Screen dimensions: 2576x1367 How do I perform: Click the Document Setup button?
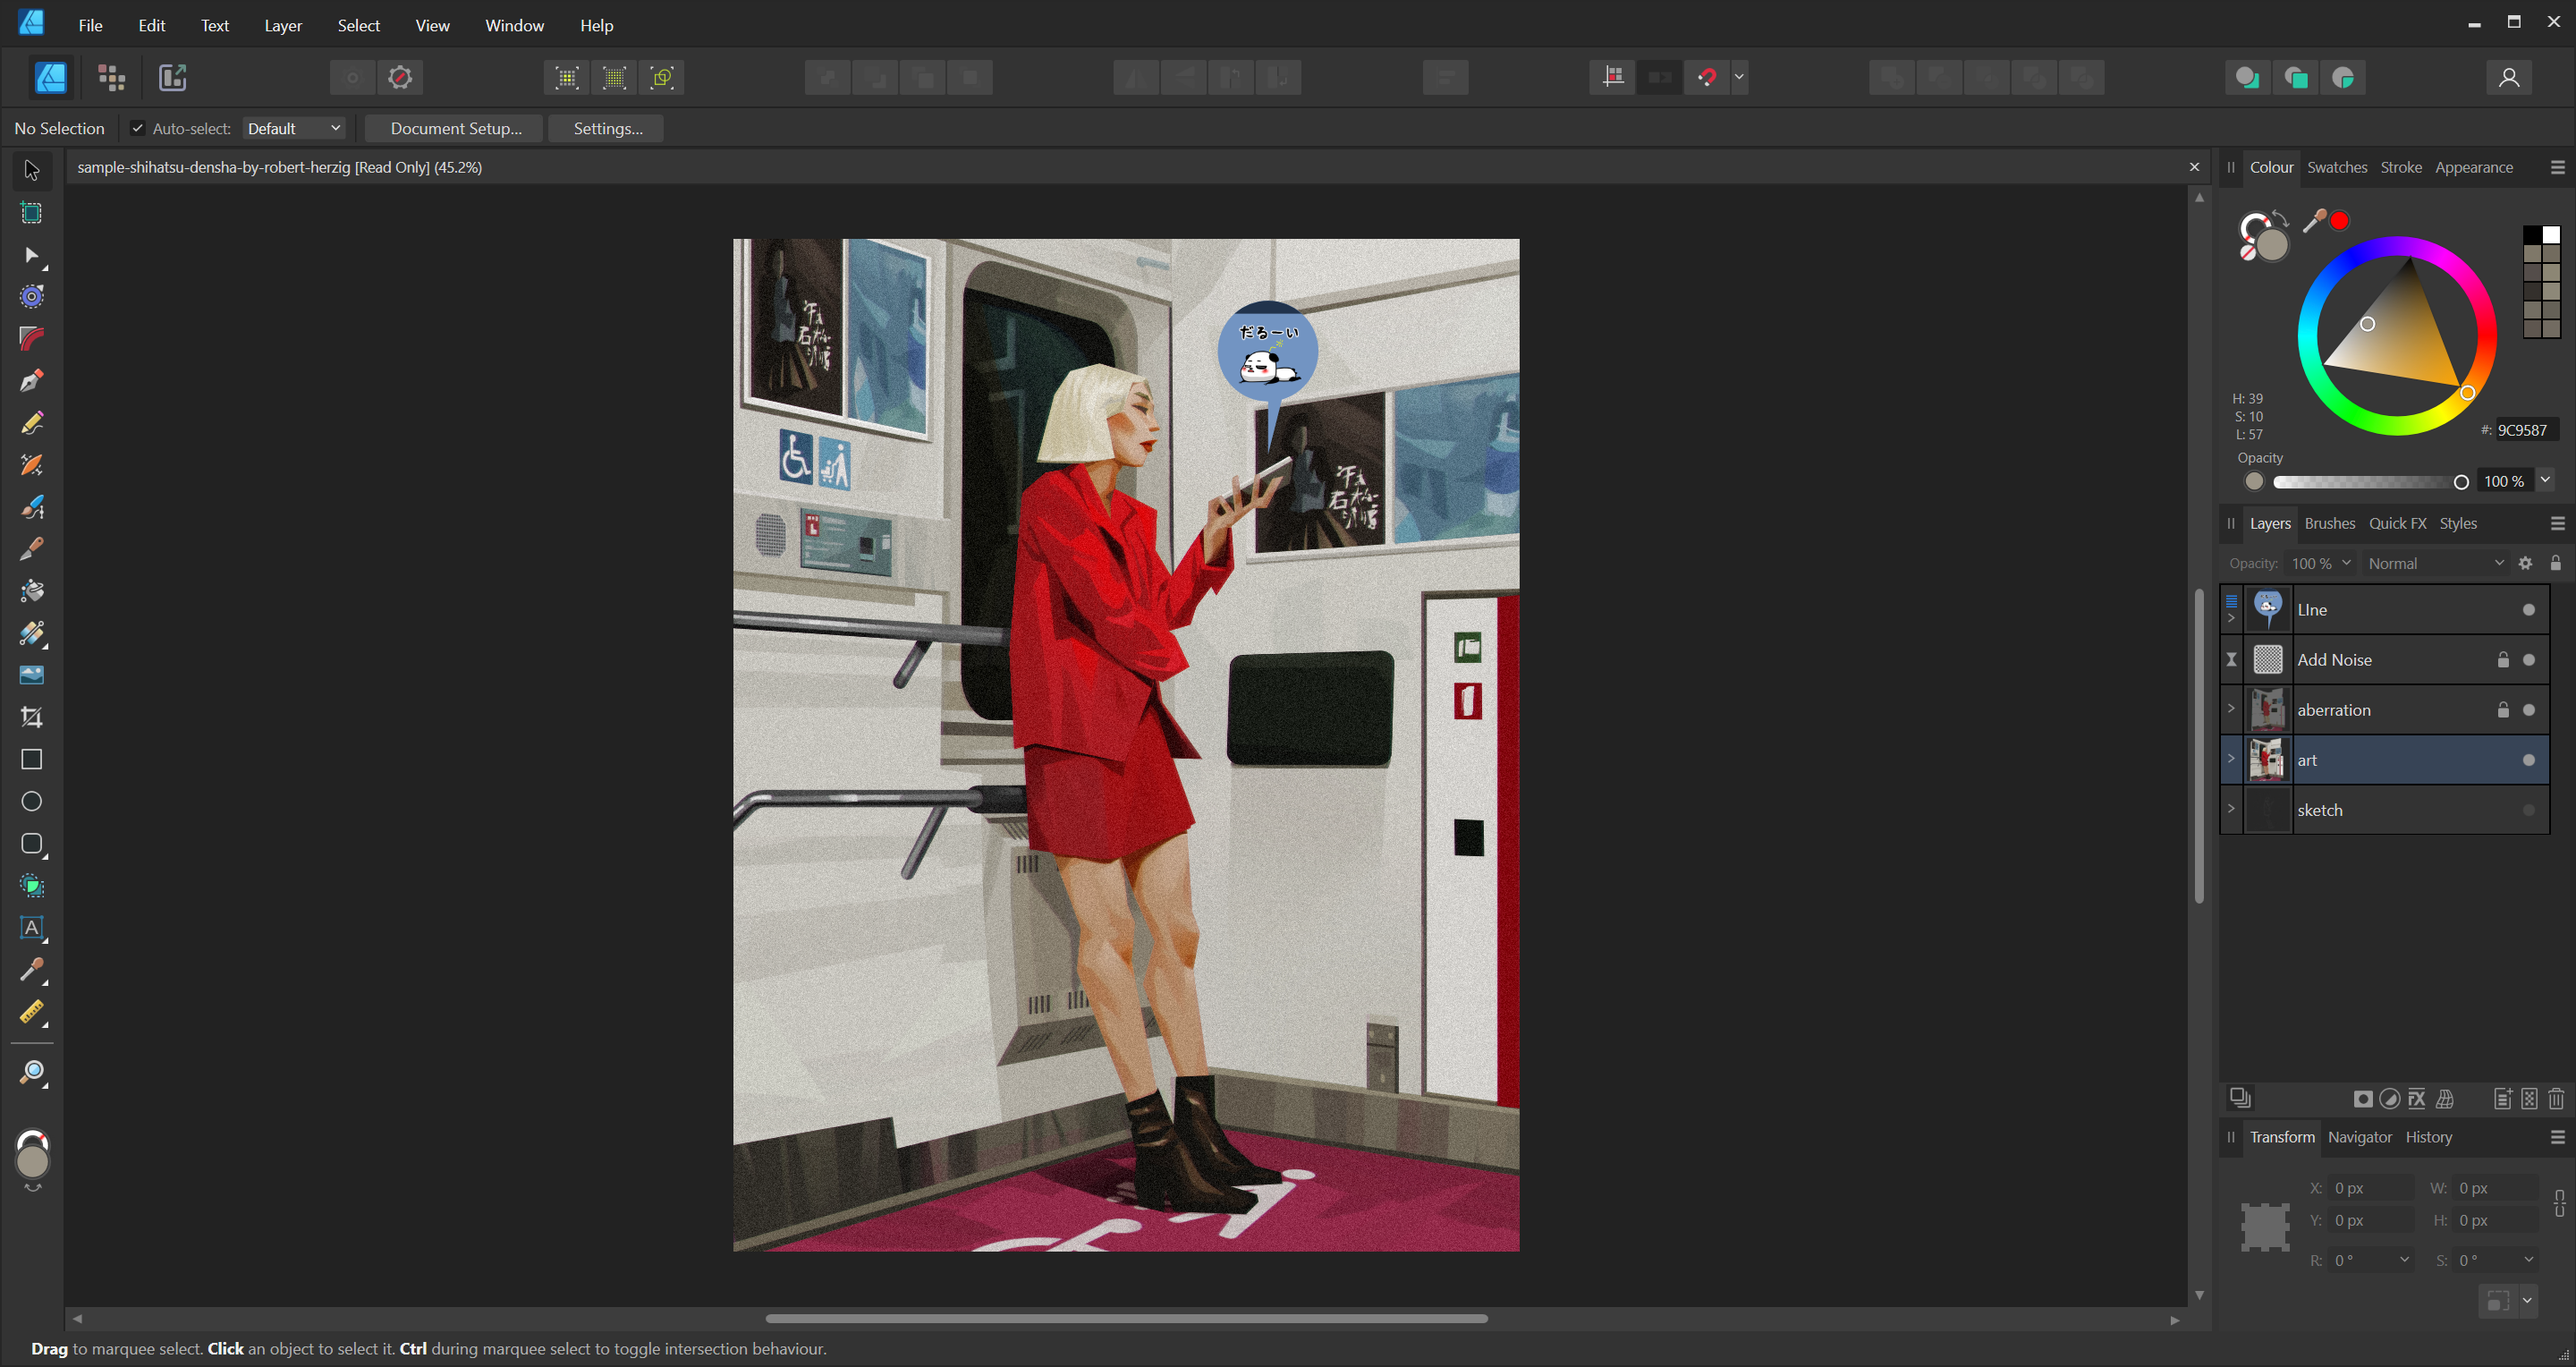click(x=455, y=128)
